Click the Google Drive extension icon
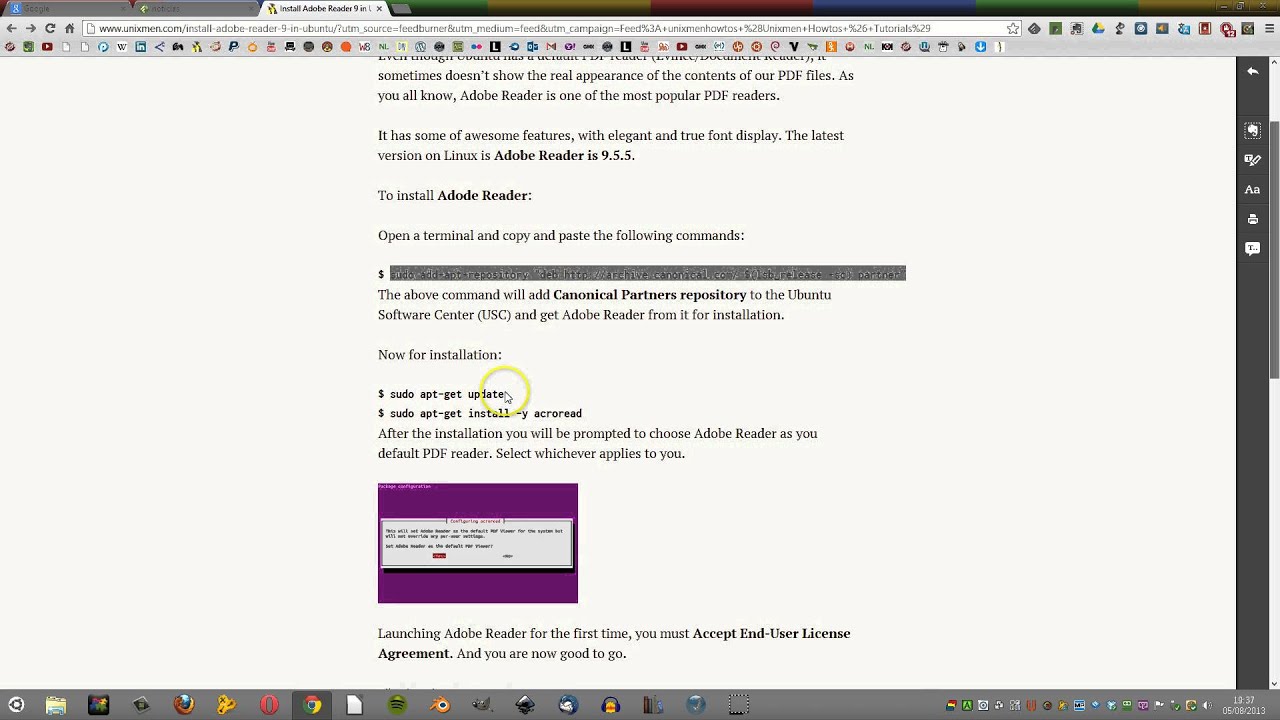 tap(1098, 28)
